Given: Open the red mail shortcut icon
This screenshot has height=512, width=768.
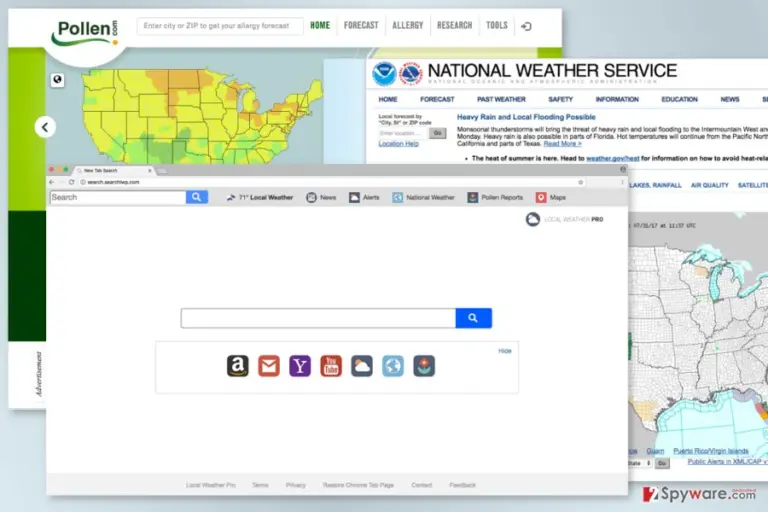Looking at the screenshot, I should point(269,366).
